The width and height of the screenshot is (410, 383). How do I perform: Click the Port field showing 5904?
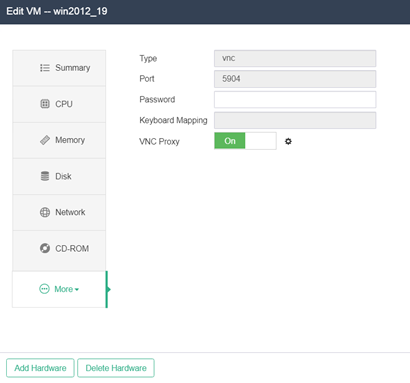pos(295,79)
